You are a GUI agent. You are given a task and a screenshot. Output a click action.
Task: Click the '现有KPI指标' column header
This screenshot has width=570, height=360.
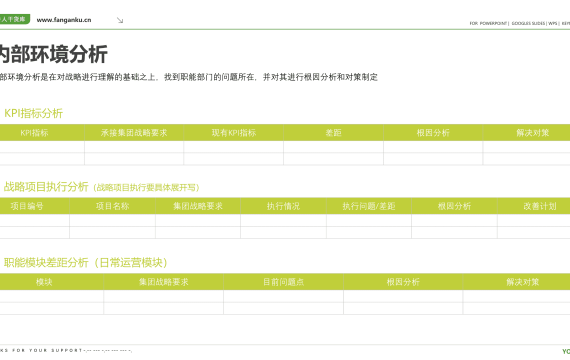click(x=234, y=133)
